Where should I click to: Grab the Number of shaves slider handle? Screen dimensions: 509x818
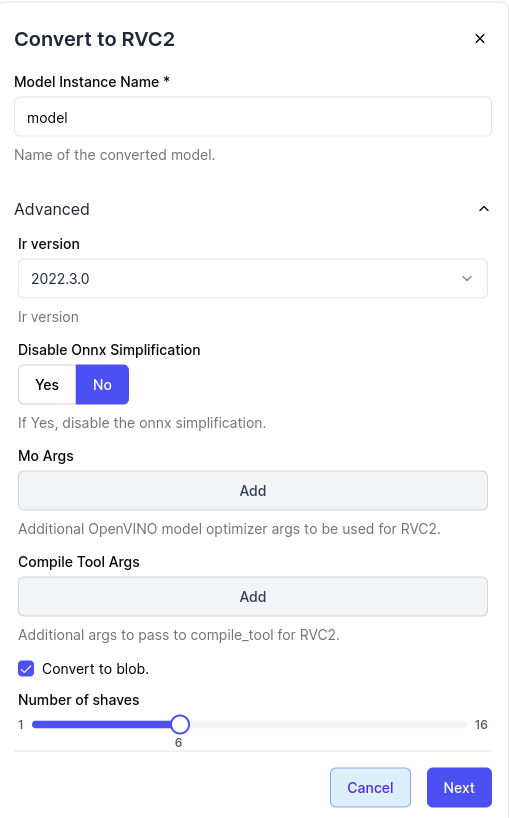click(180, 725)
